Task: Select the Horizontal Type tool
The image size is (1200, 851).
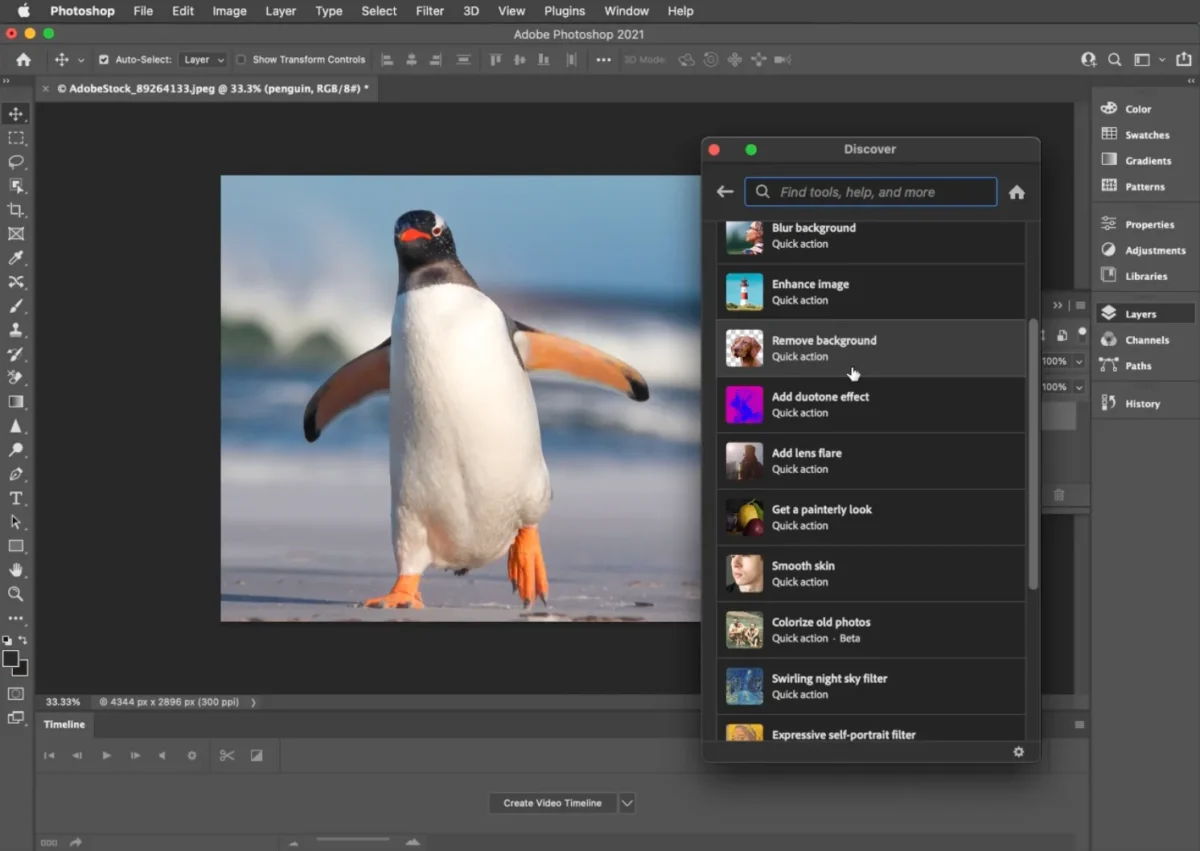Action: (16, 498)
